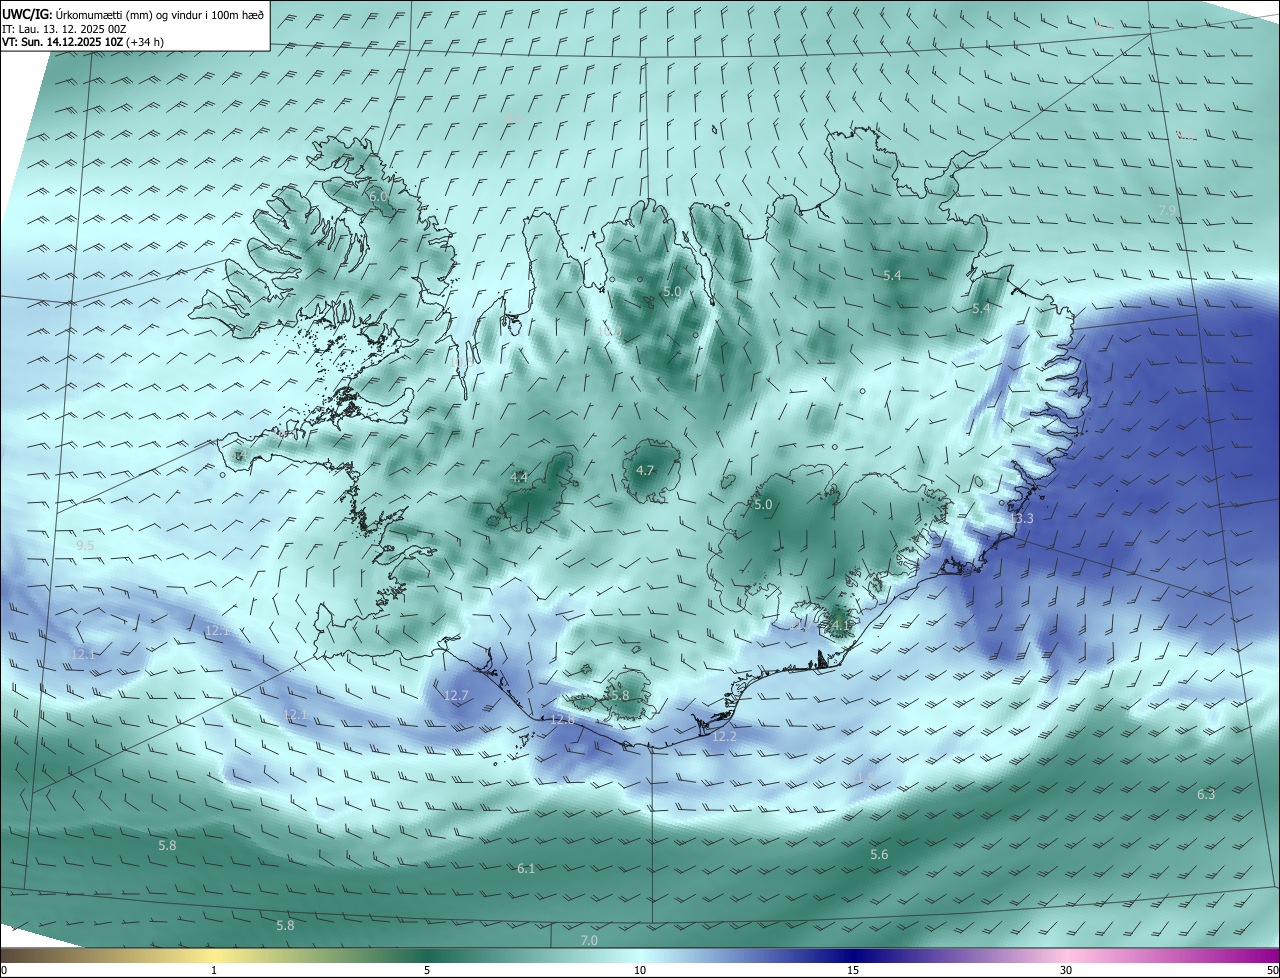This screenshot has width=1280, height=978.
Task: Select the 6.0 value label on the map
Action: pos(378,197)
